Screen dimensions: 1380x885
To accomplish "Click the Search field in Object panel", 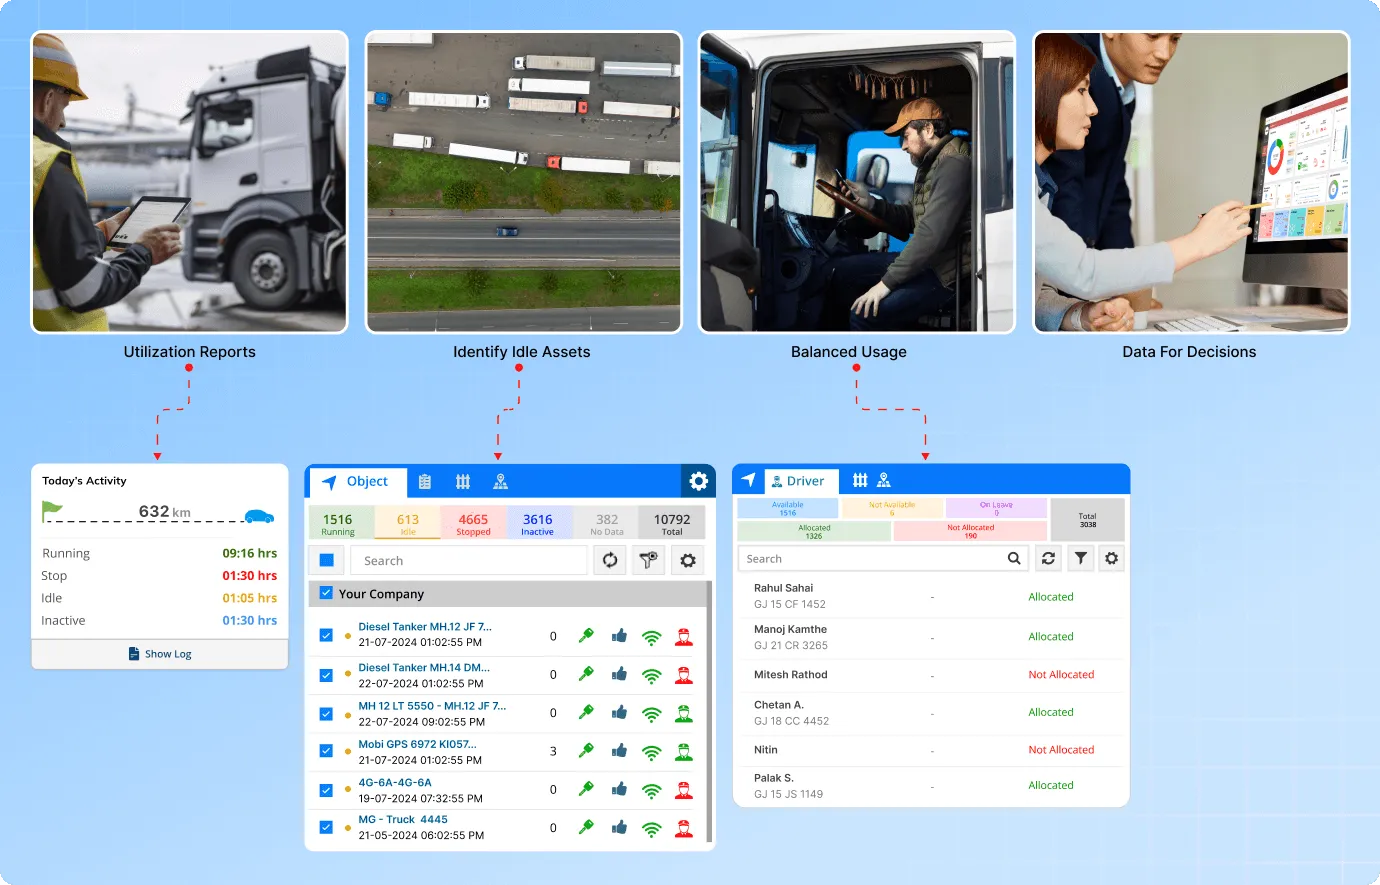I will click(468, 560).
